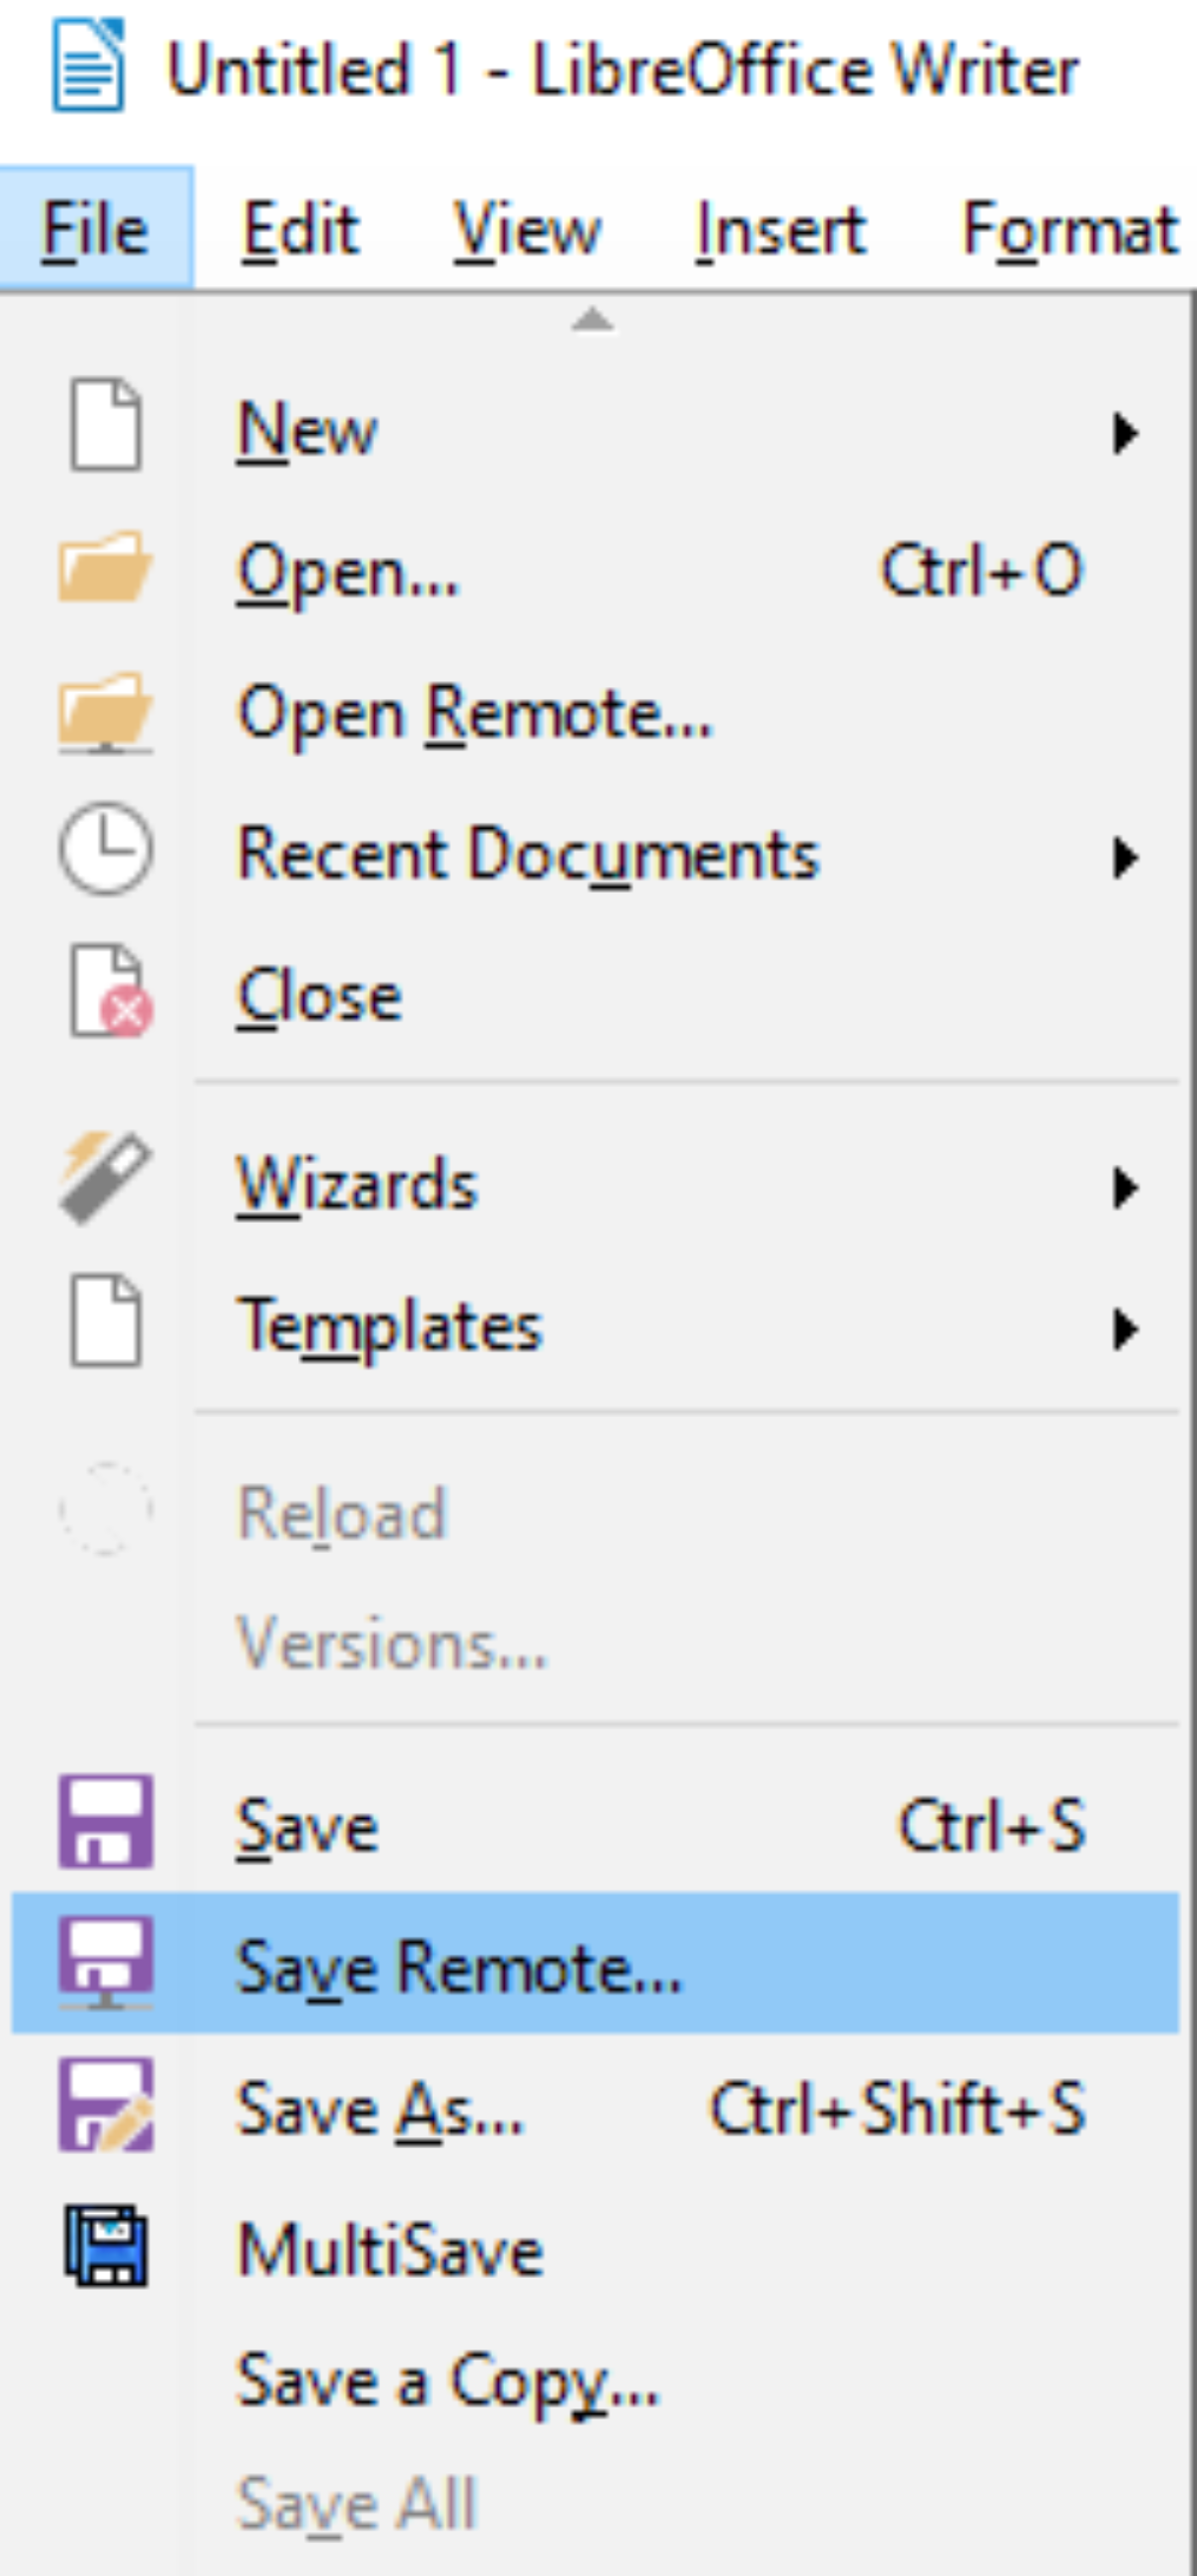Open the Edit menu

300,229
